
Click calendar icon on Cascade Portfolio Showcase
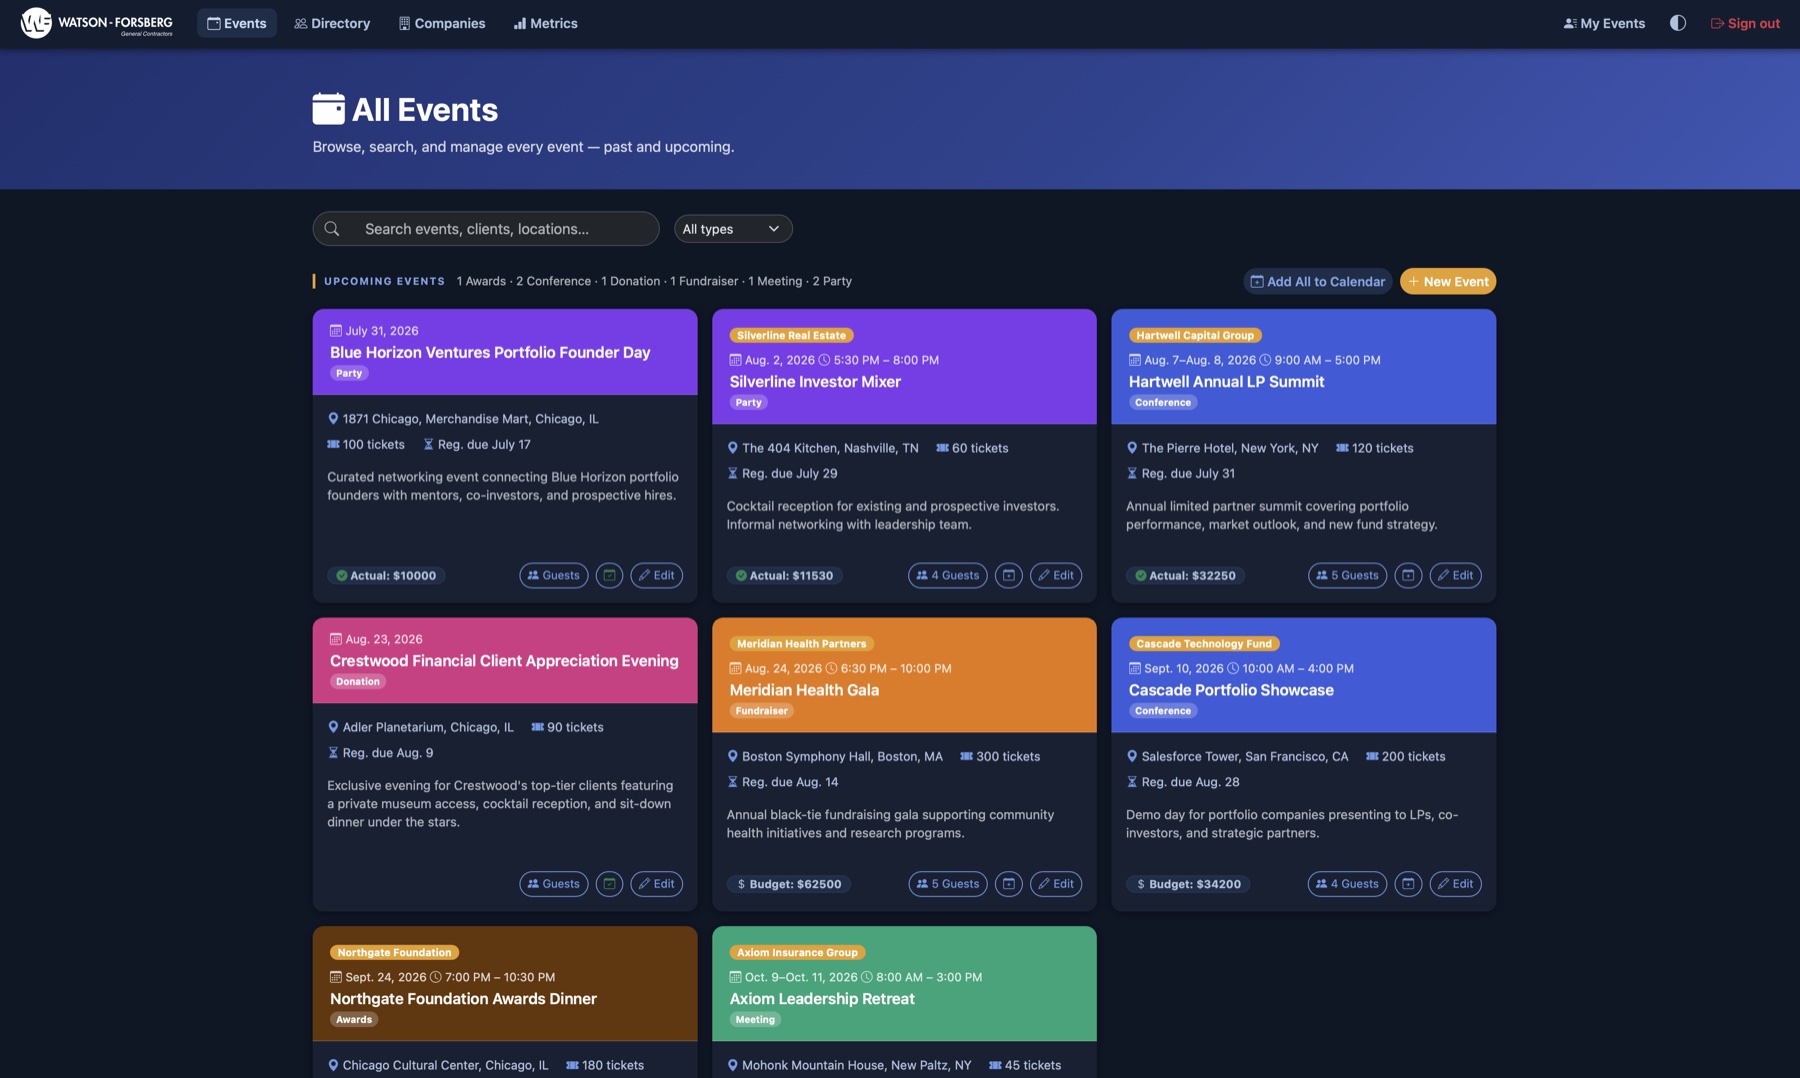1408,884
